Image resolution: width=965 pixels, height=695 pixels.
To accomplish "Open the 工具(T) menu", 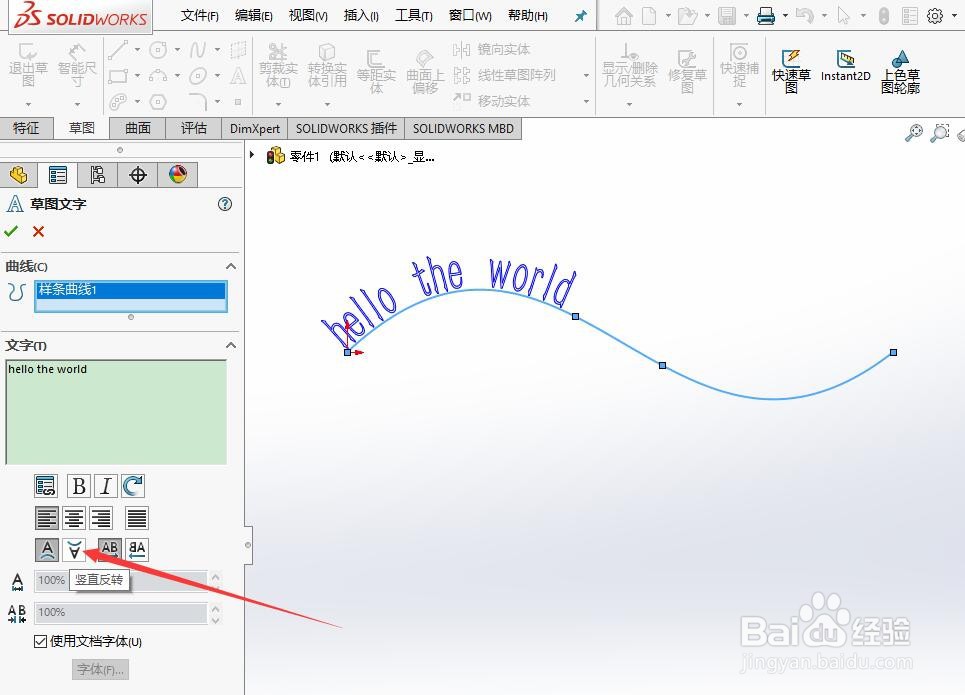I will click(x=413, y=15).
